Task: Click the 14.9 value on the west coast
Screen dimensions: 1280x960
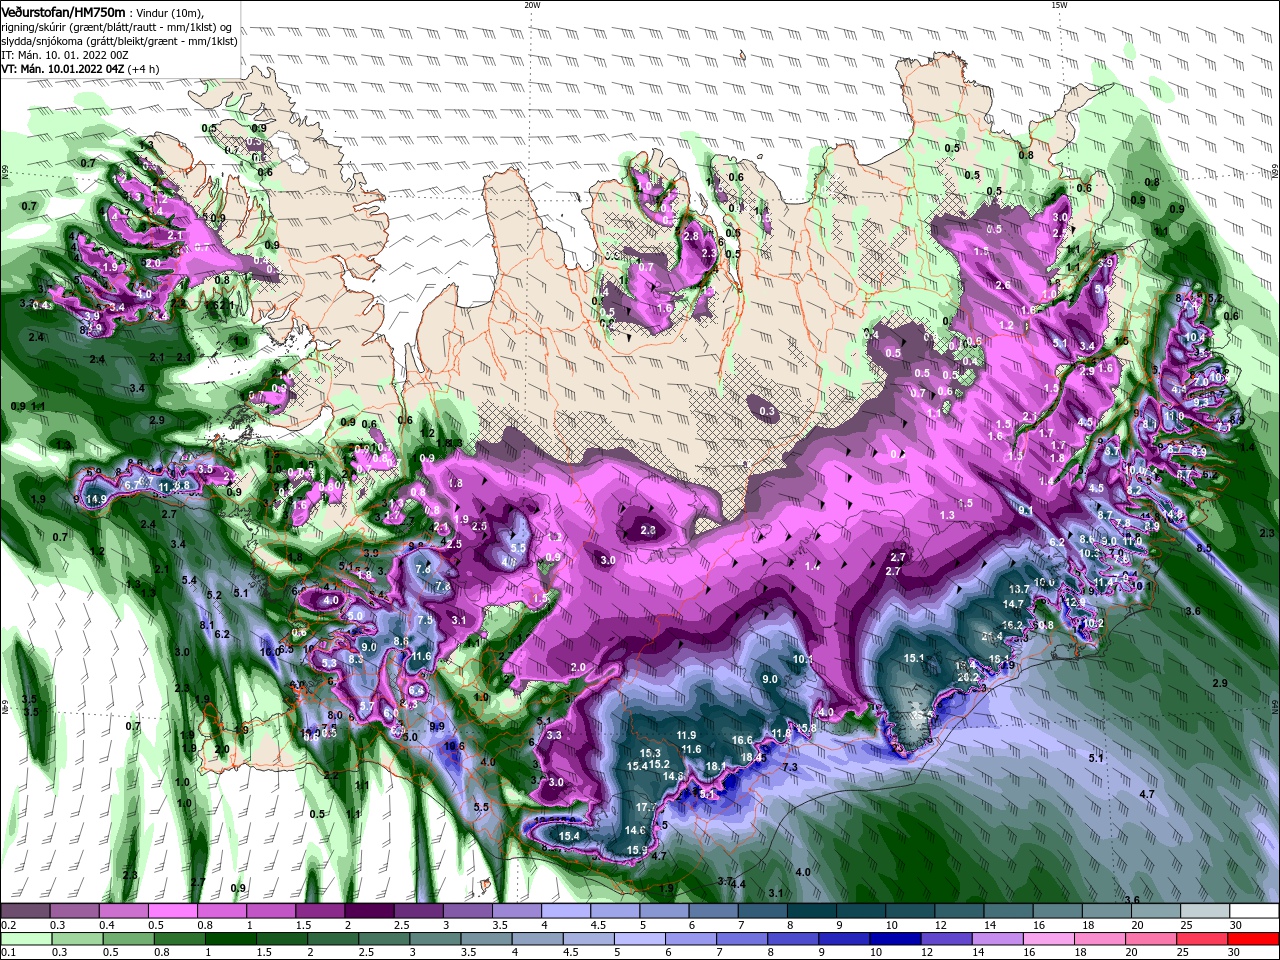Action: point(96,499)
